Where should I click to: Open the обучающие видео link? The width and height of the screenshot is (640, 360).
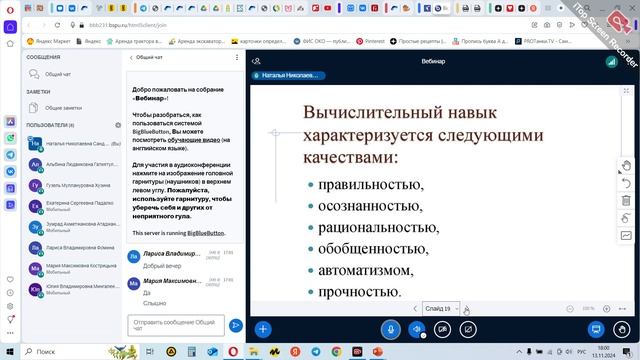(x=193, y=140)
